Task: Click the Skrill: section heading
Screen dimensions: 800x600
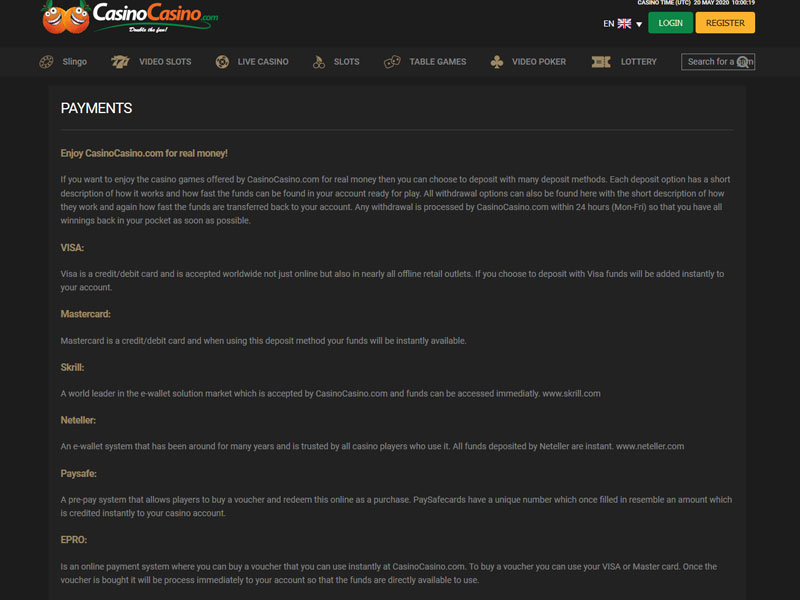Action: pos(72,367)
